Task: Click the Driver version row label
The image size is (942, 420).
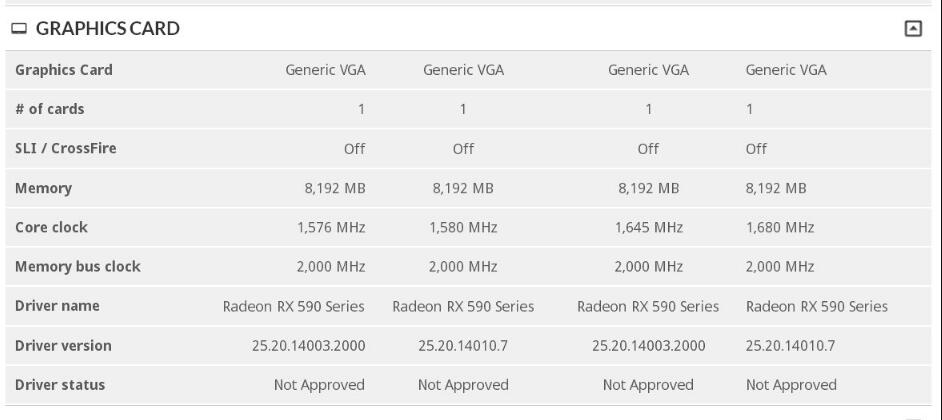Action: 64,346
